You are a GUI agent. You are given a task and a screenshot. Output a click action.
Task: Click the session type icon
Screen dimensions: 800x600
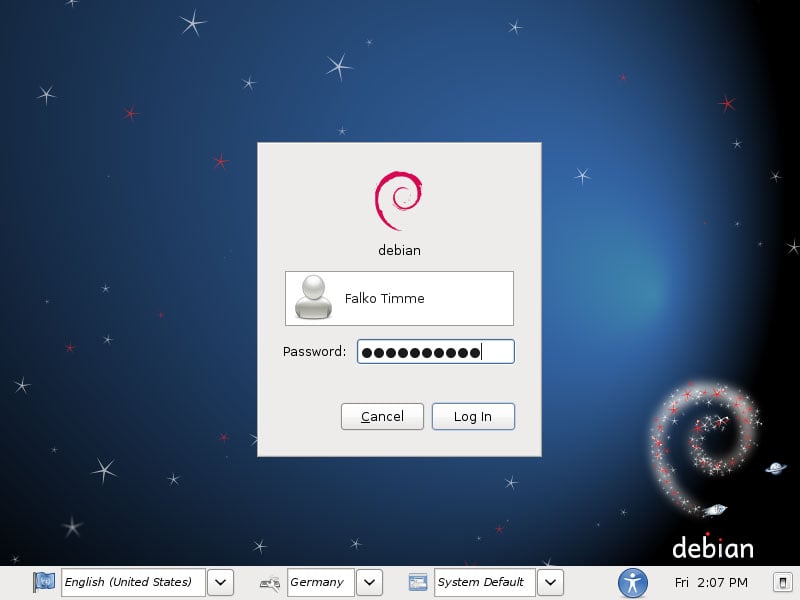pyautogui.click(x=418, y=582)
